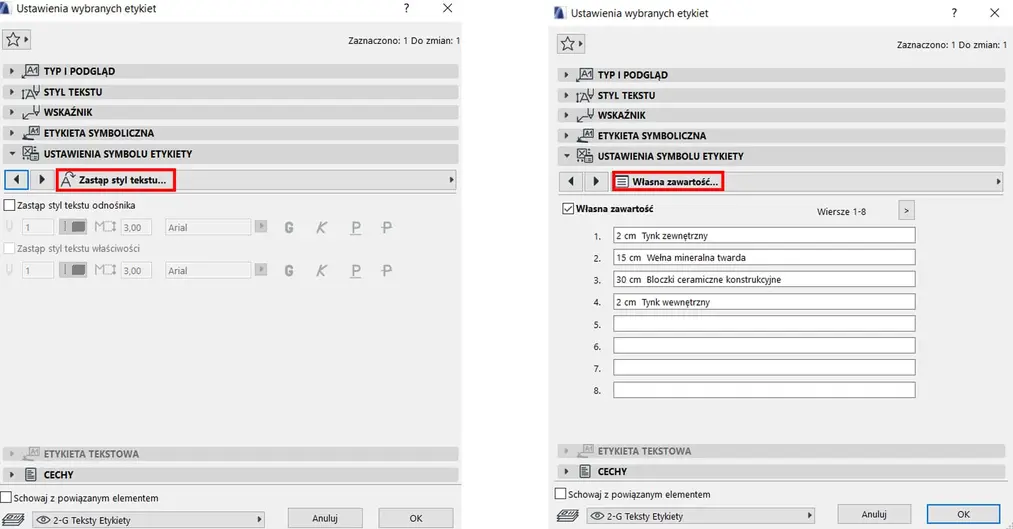Screen dimensions: 1013x529
Task: Edit row 1 field with Tynk zewnętrzny
Action: 764,236
